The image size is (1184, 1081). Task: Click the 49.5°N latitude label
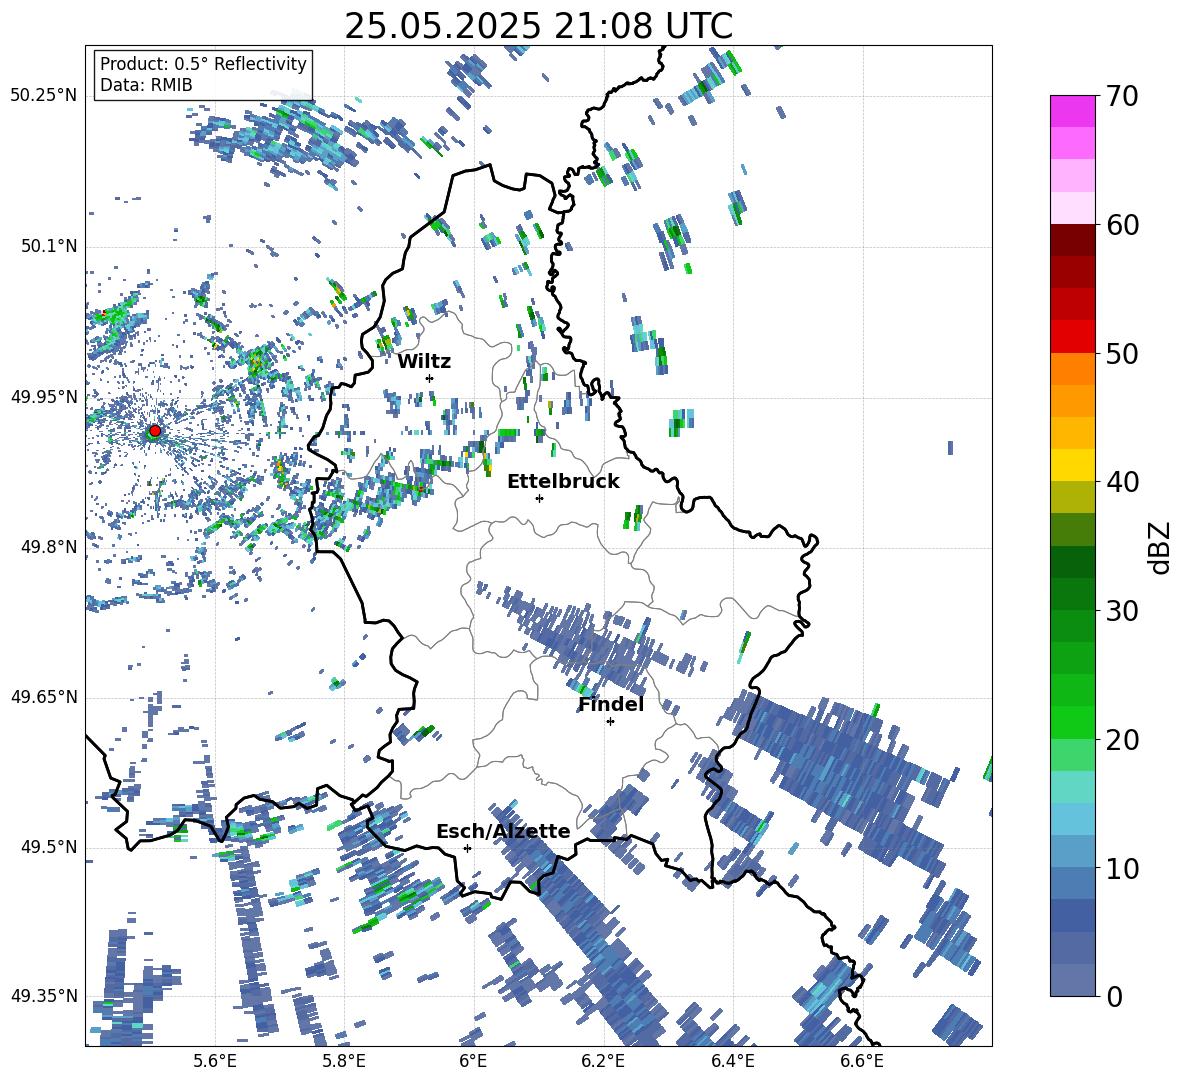point(49,847)
